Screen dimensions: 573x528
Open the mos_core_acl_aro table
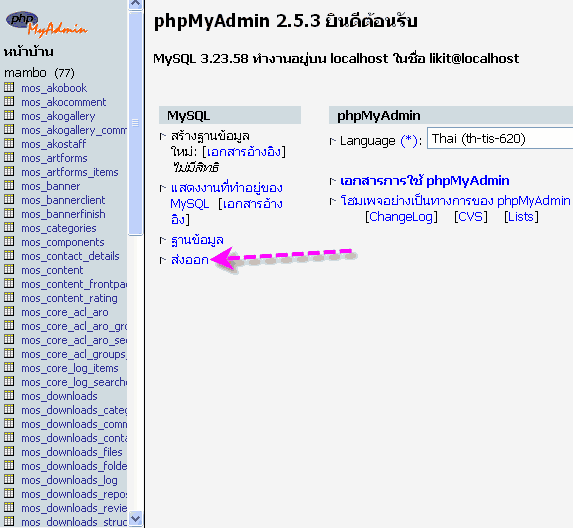tap(65, 312)
